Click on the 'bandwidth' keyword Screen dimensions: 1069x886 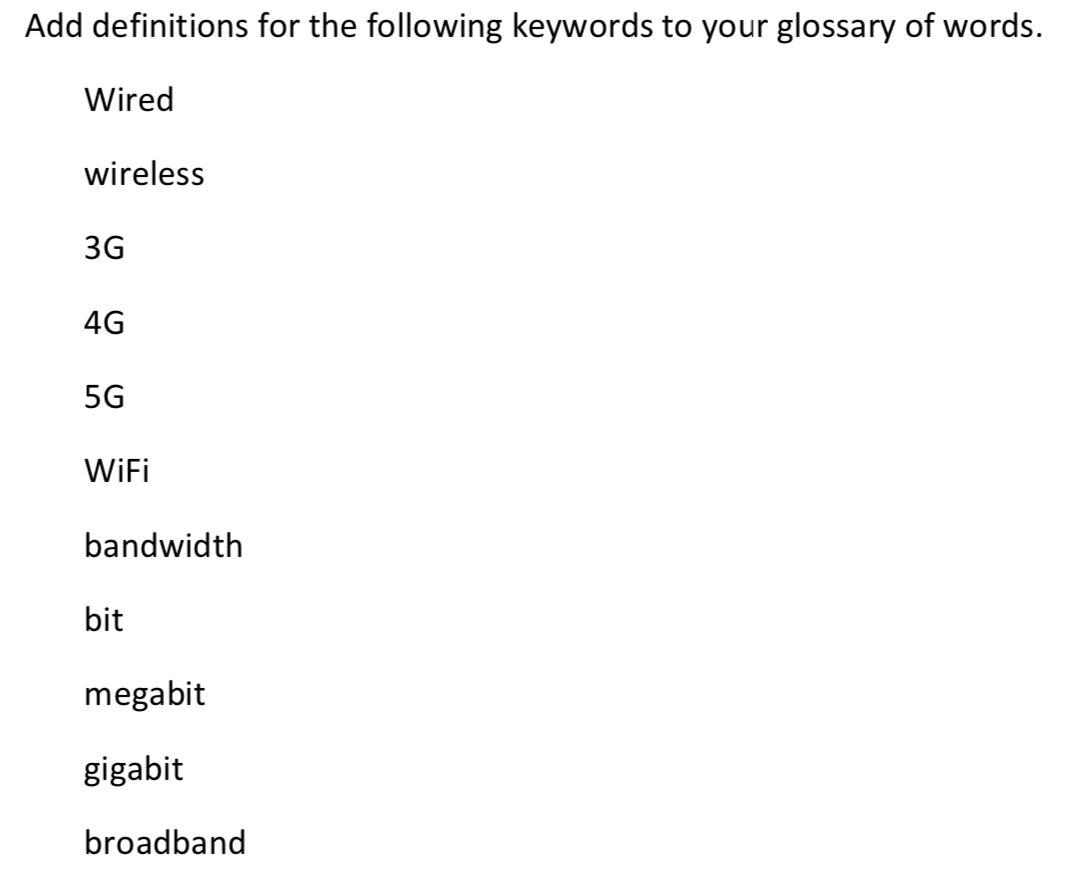[x=164, y=545]
